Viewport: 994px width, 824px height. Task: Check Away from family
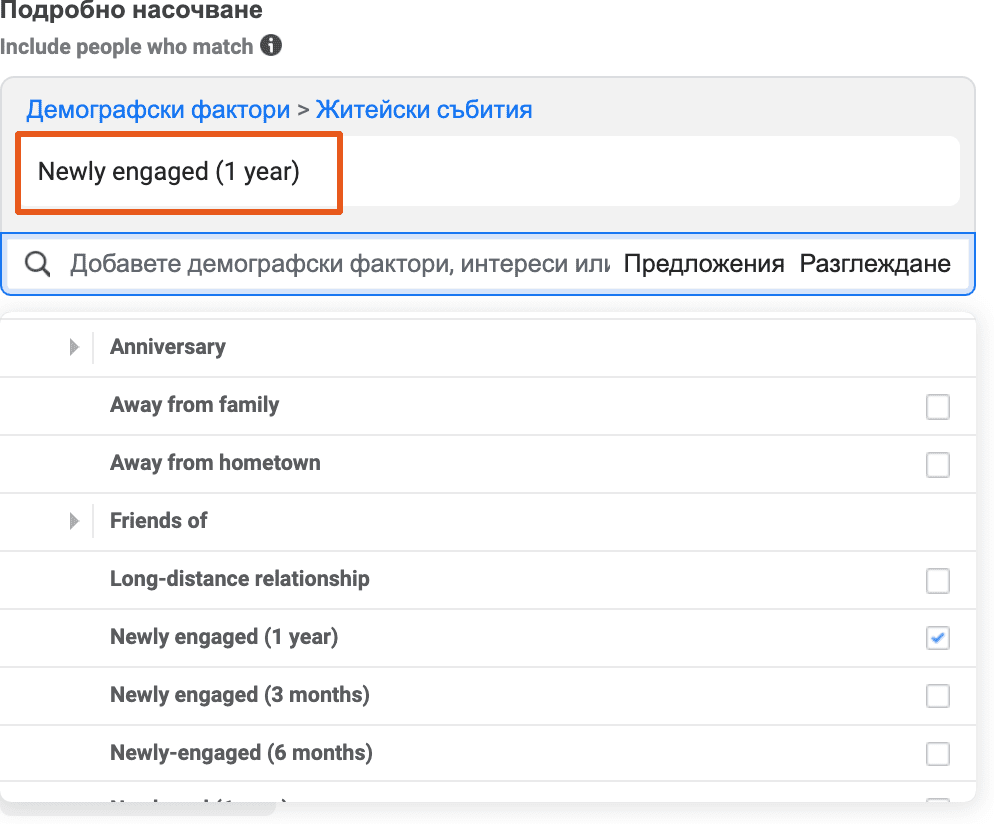pos(937,406)
